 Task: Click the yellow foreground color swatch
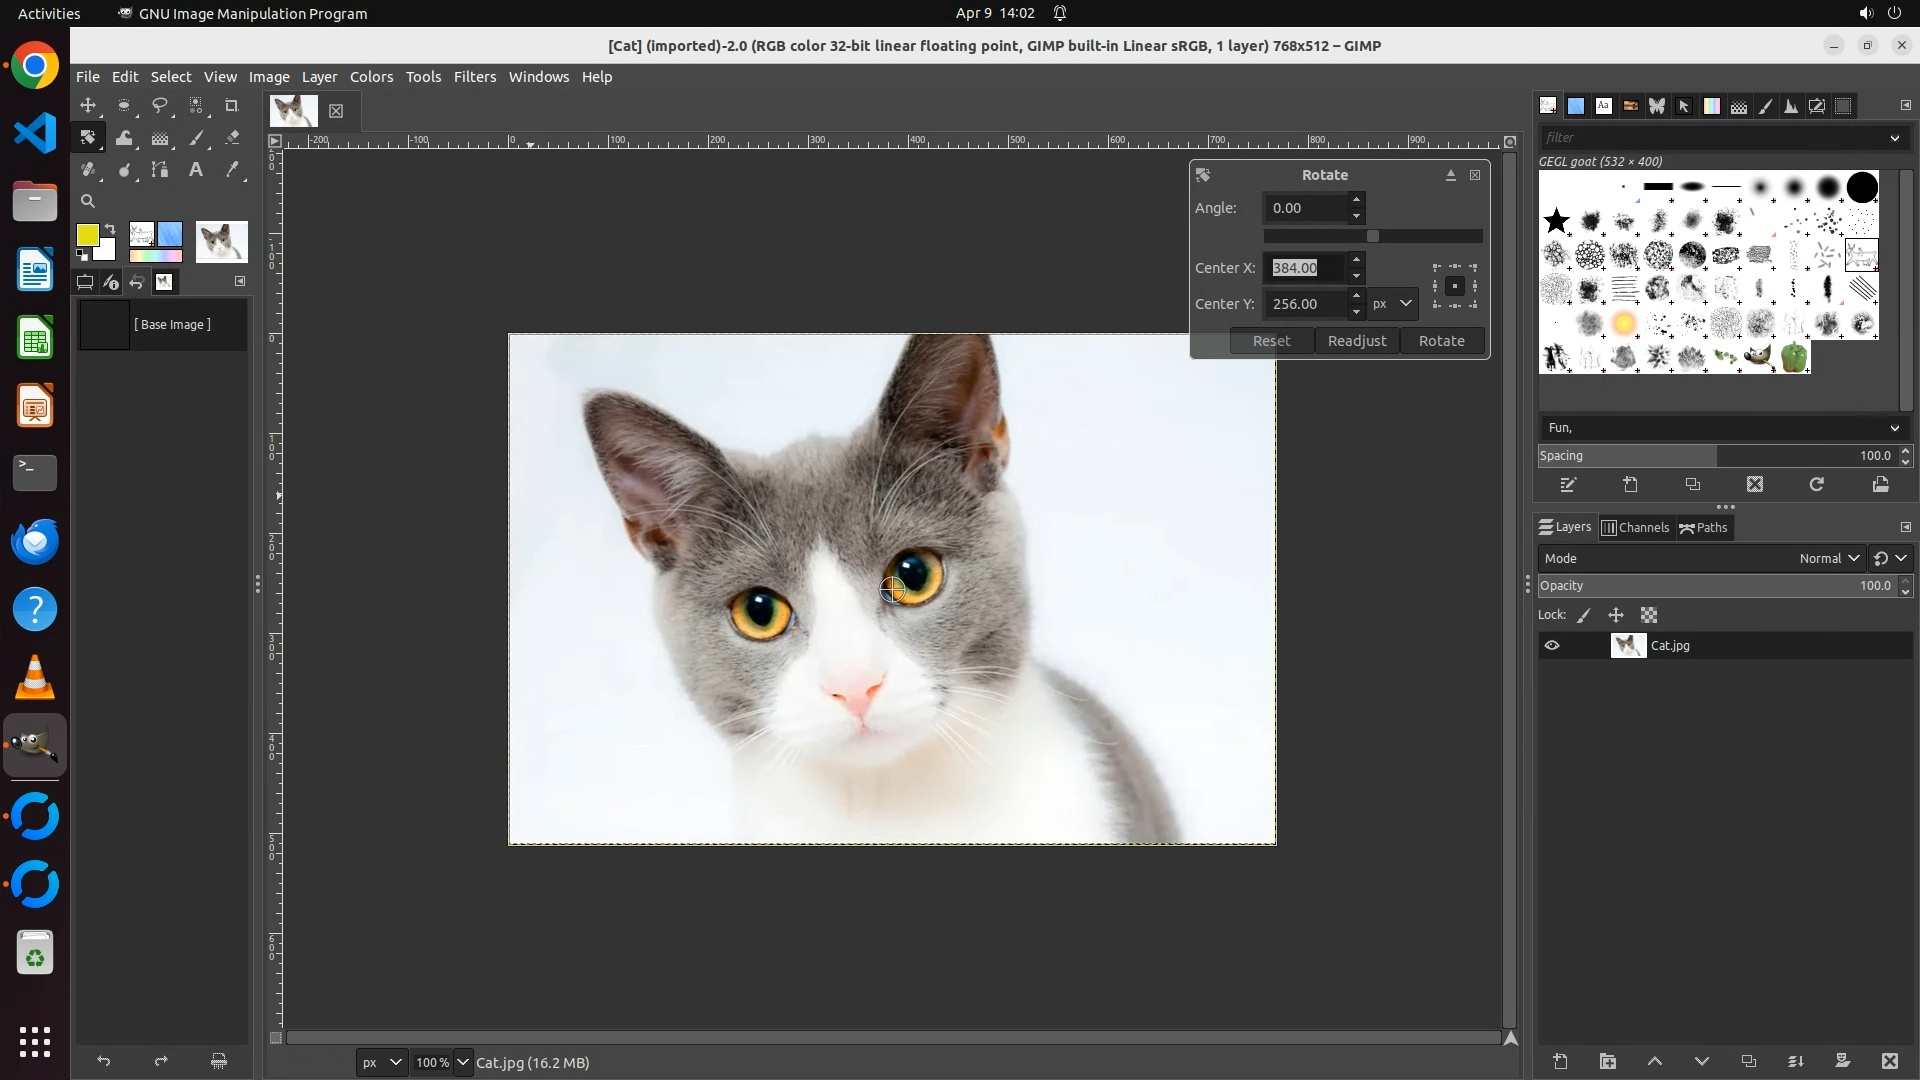click(88, 235)
